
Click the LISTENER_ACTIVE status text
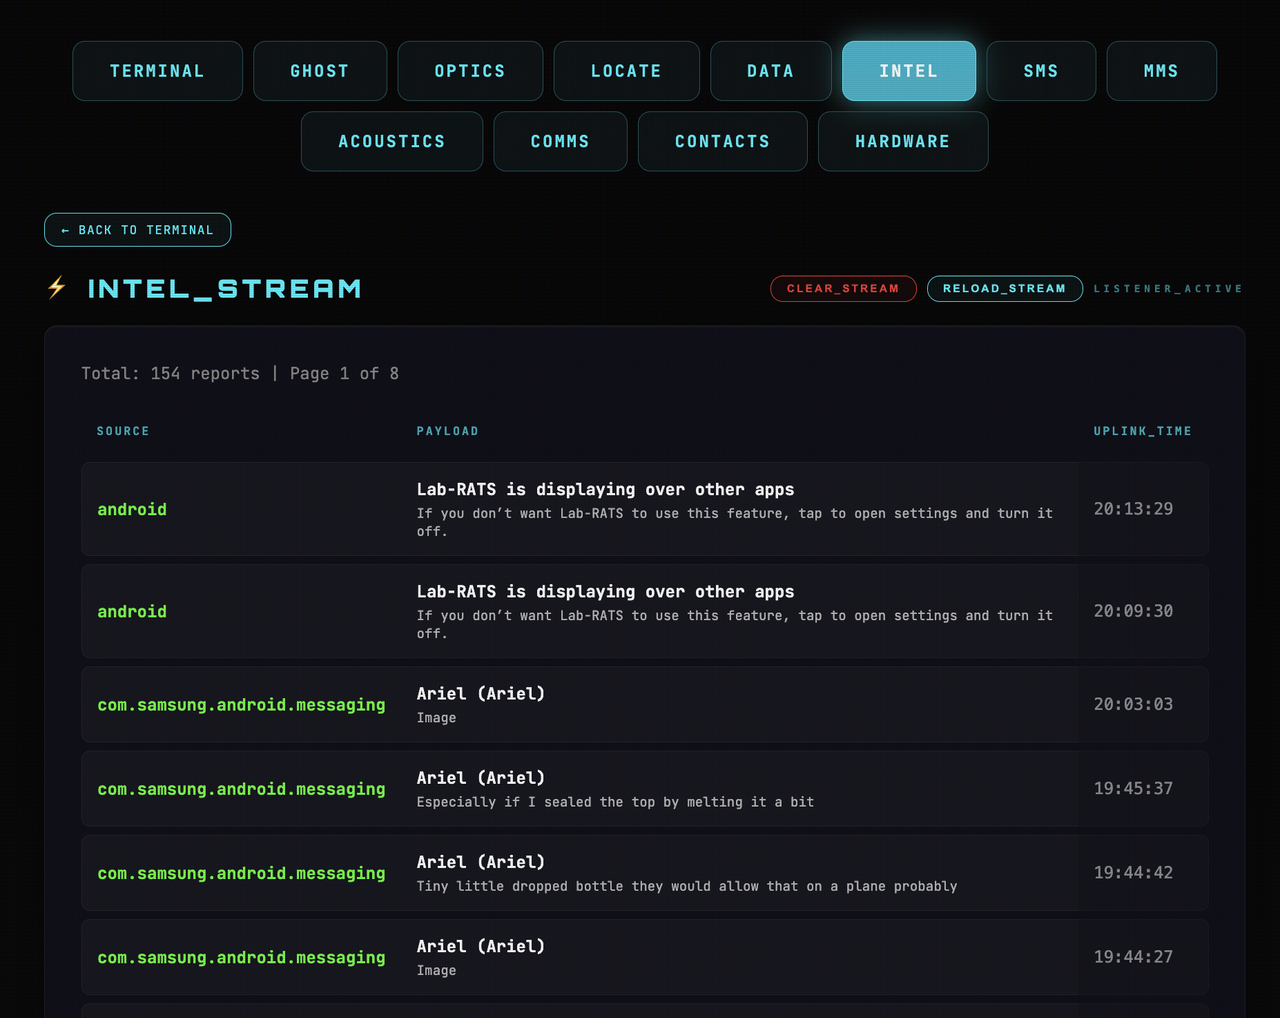click(1168, 289)
